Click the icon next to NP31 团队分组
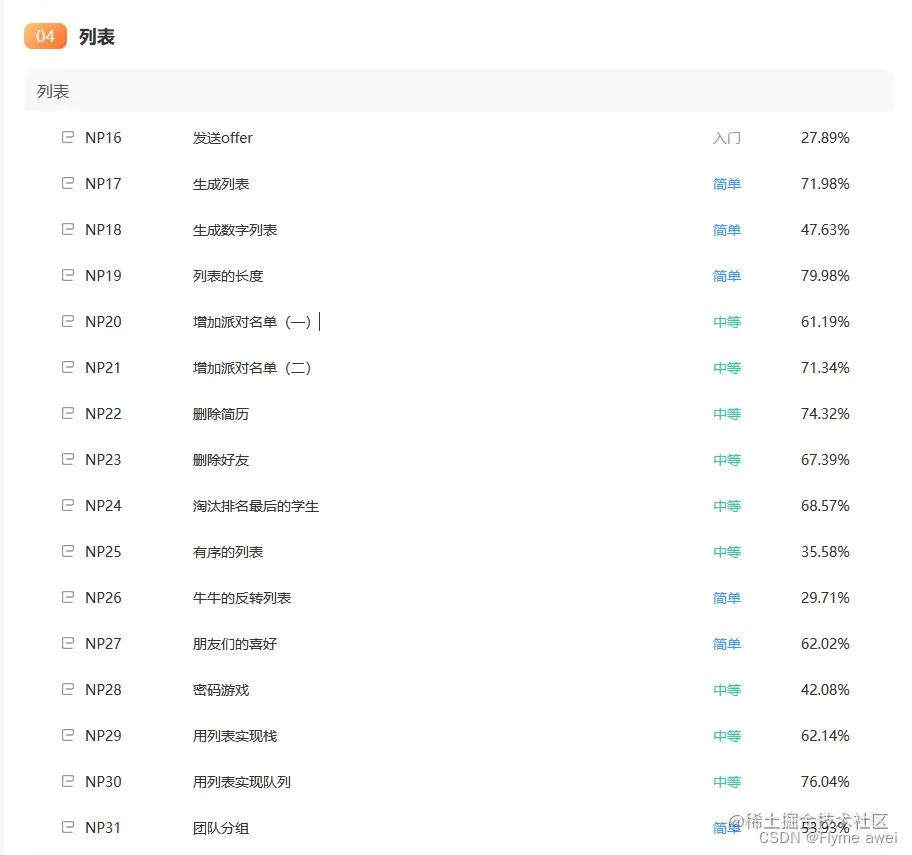 click(x=68, y=827)
